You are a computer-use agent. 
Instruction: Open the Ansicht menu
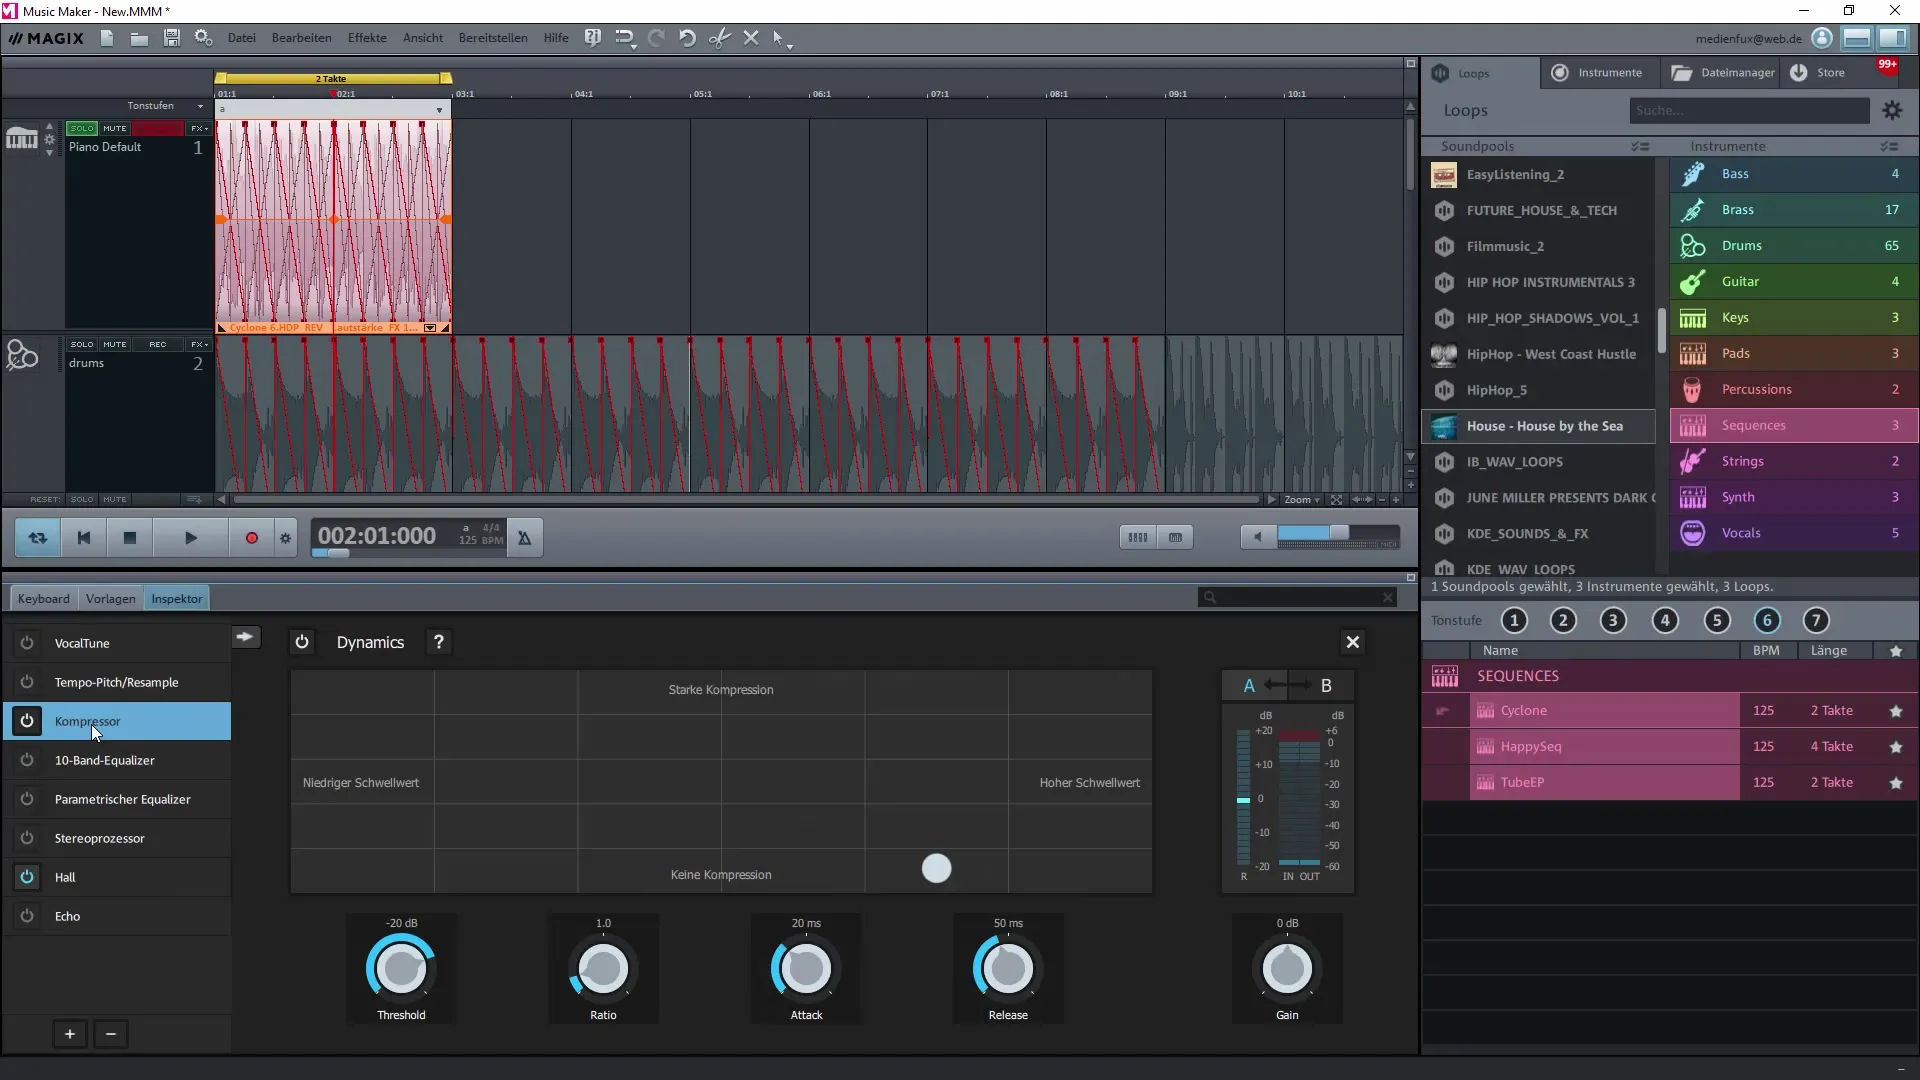pyautogui.click(x=423, y=38)
